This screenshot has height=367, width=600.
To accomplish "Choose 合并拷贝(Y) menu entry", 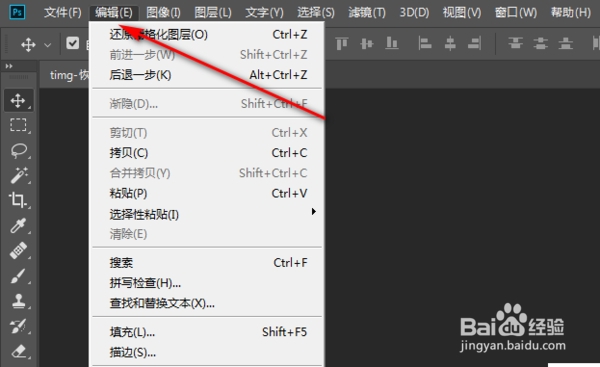I will (x=207, y=173).
